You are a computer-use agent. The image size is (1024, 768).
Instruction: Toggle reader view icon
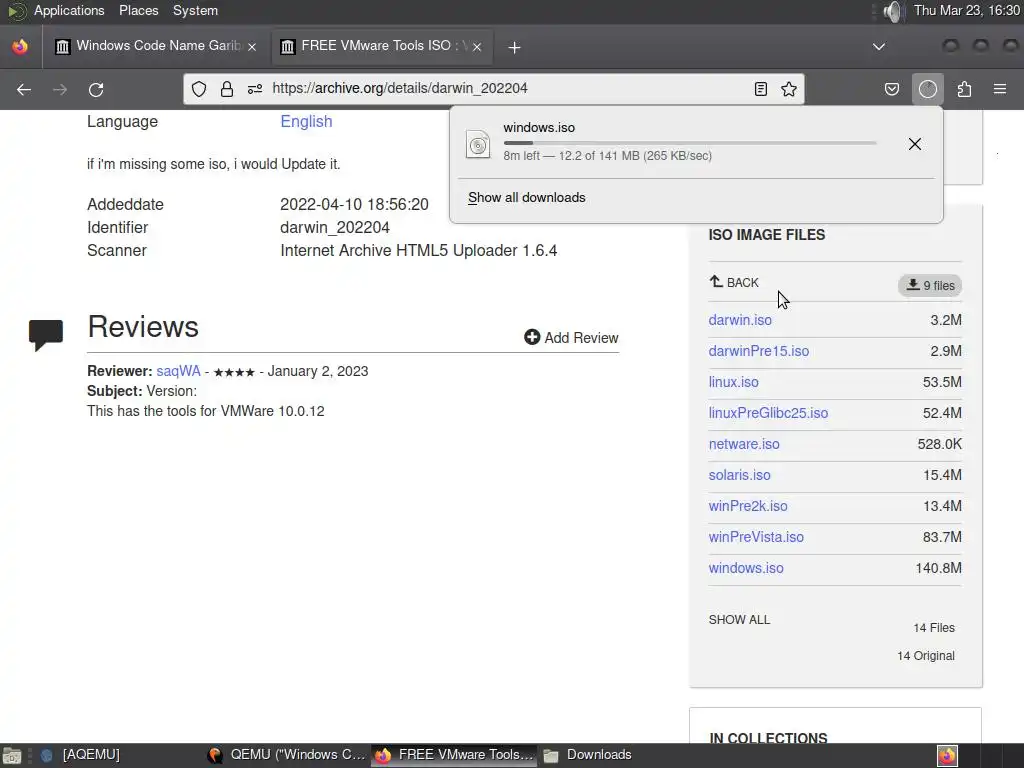click(760, 89)
